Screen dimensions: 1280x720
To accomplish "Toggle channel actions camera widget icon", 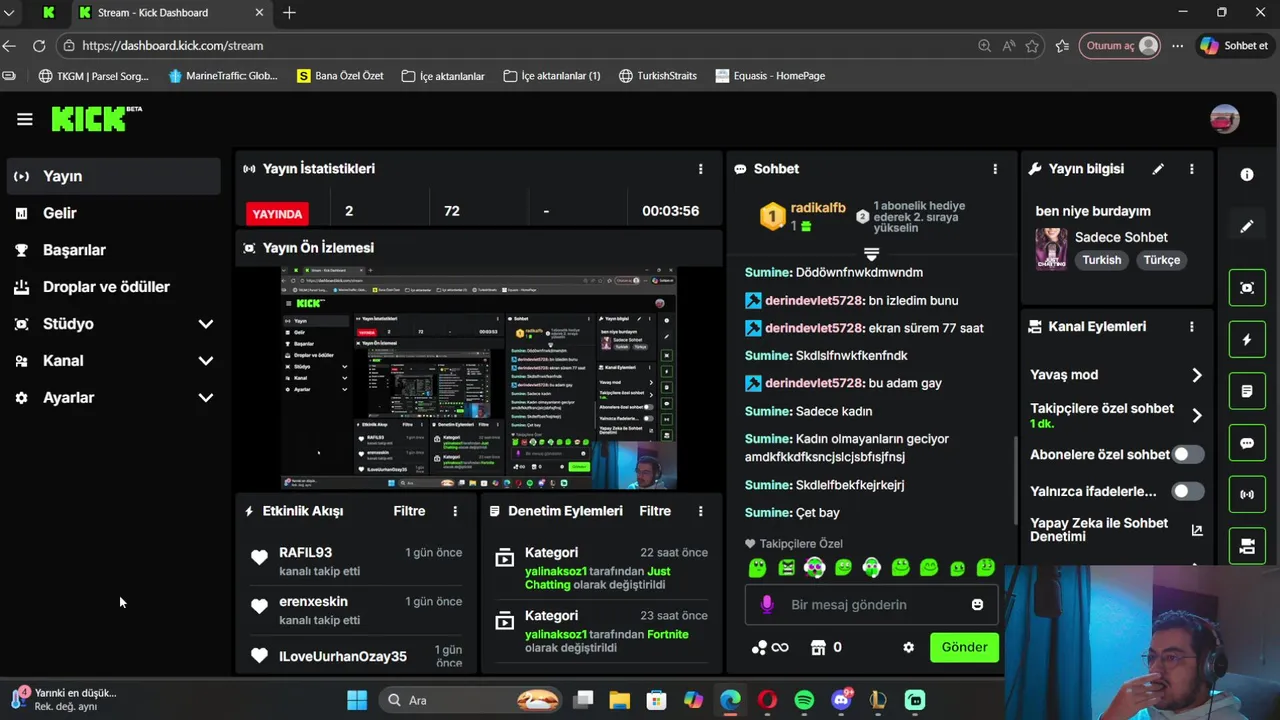I will 1247,546.
